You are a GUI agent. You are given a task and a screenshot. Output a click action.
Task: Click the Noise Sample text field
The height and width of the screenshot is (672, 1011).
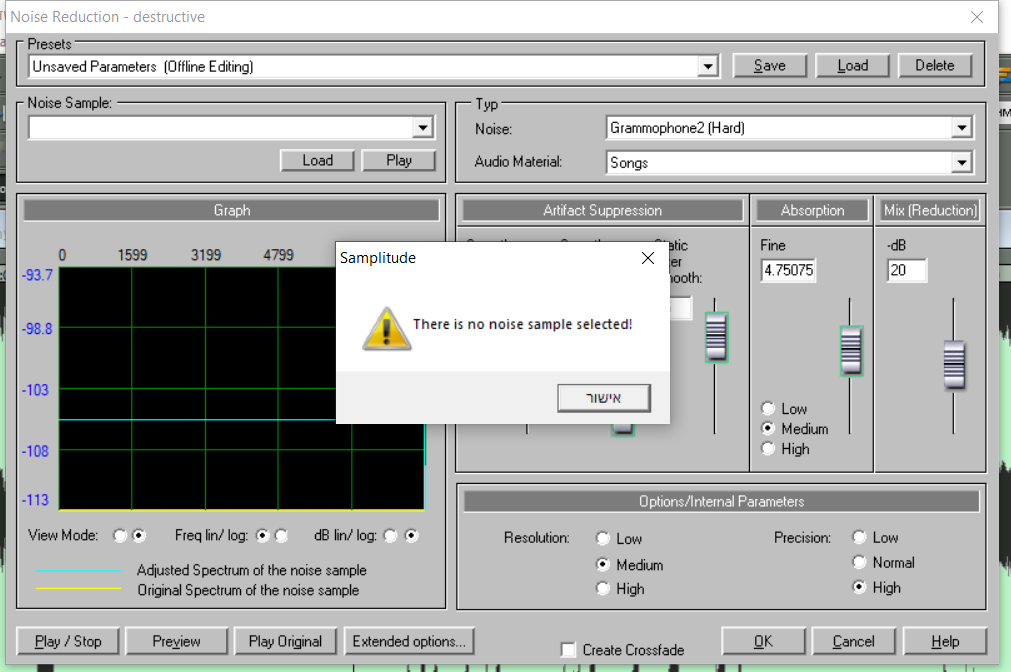coord(221,128)
